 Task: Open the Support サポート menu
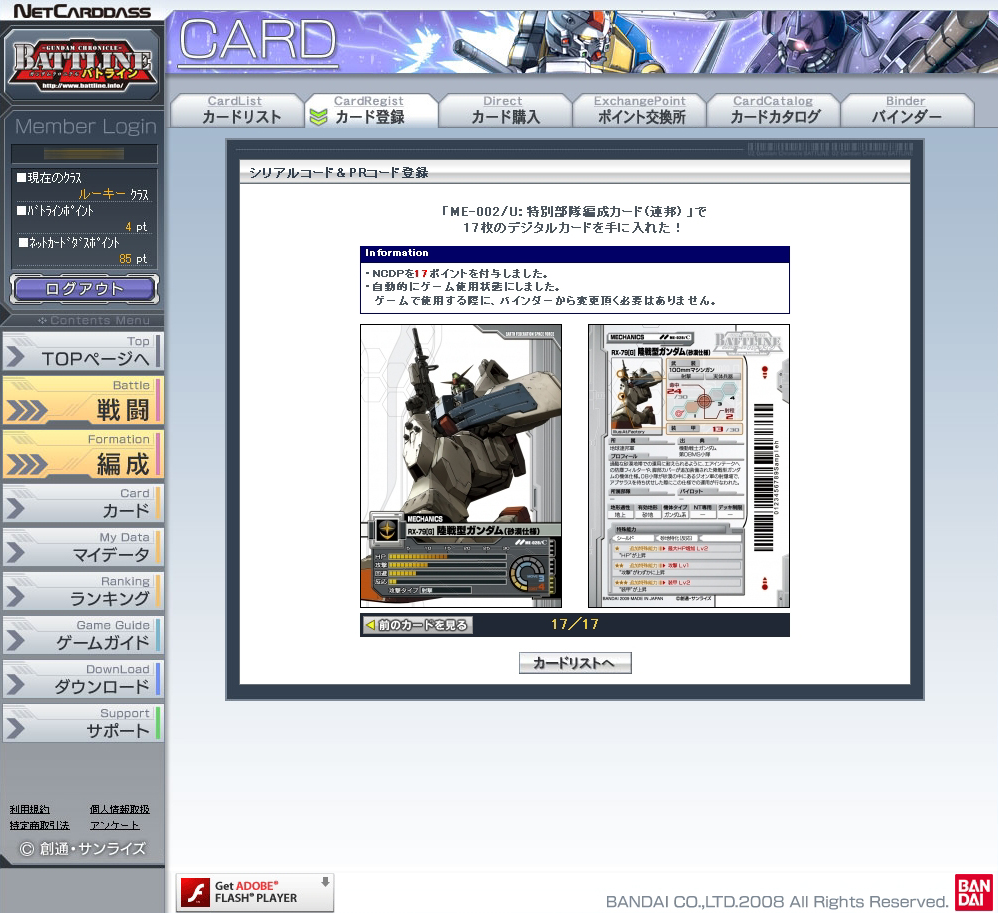coord(83,723)
